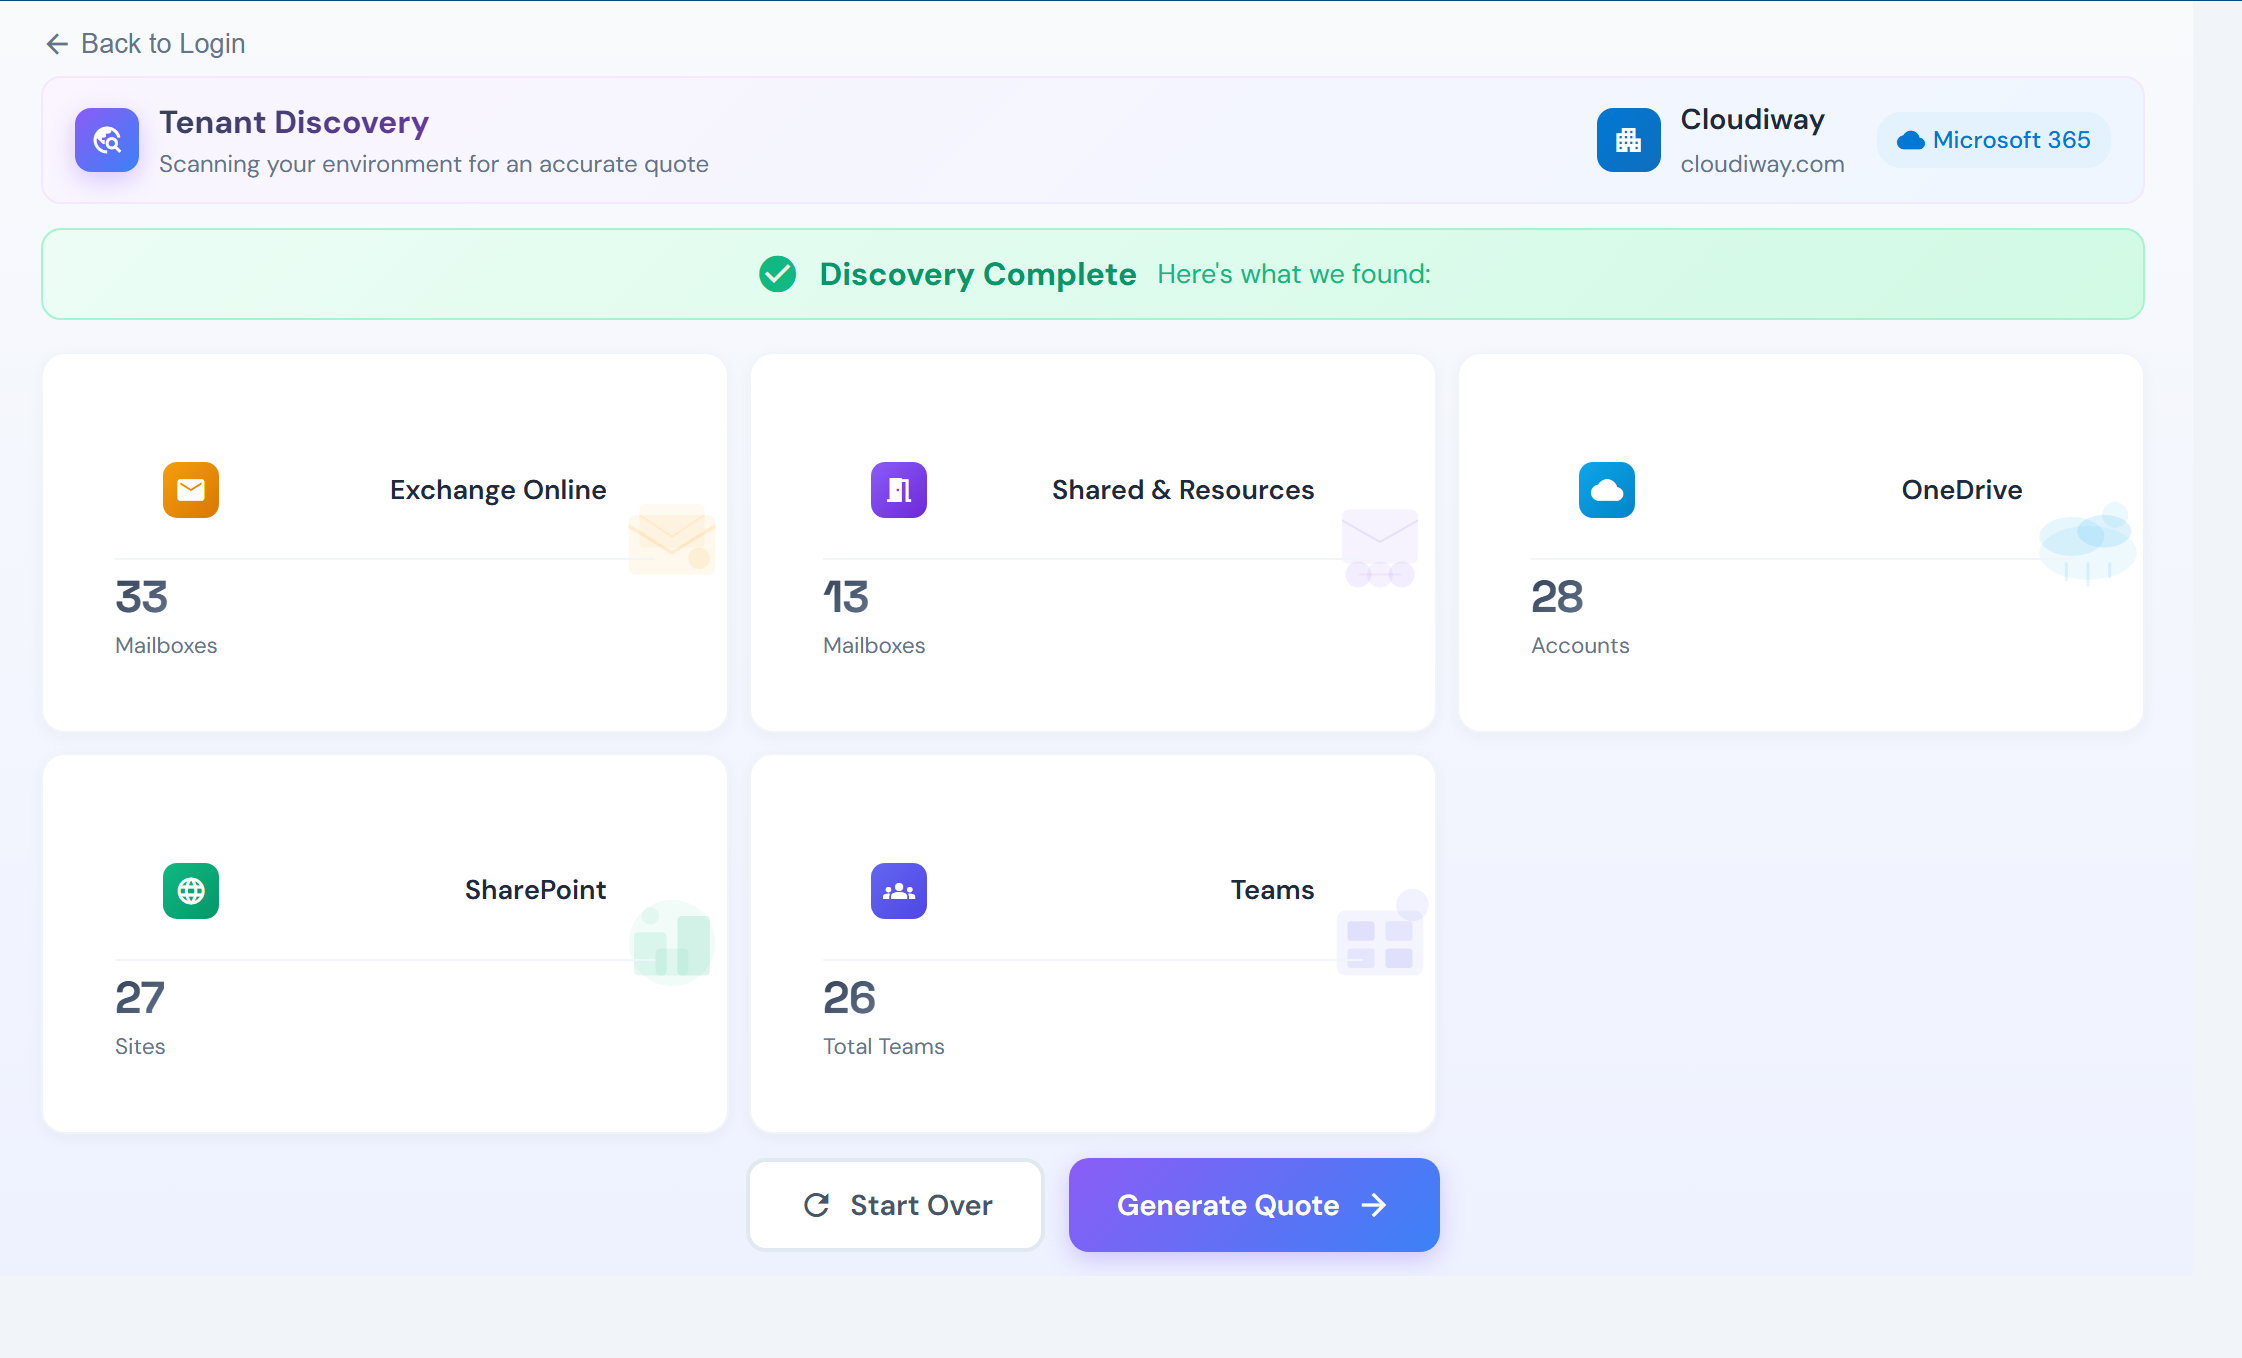The width and height of the screenshot is (2242, 1358).
Task: Click the purple Shared & Resources icon
Action: click(899, 490)
